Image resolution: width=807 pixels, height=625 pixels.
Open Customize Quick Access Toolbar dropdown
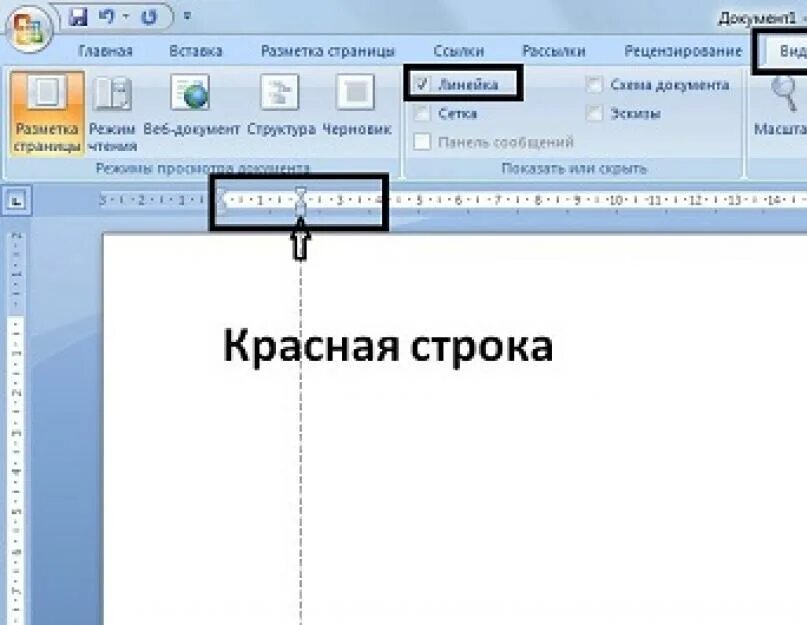tap(187, 16)
